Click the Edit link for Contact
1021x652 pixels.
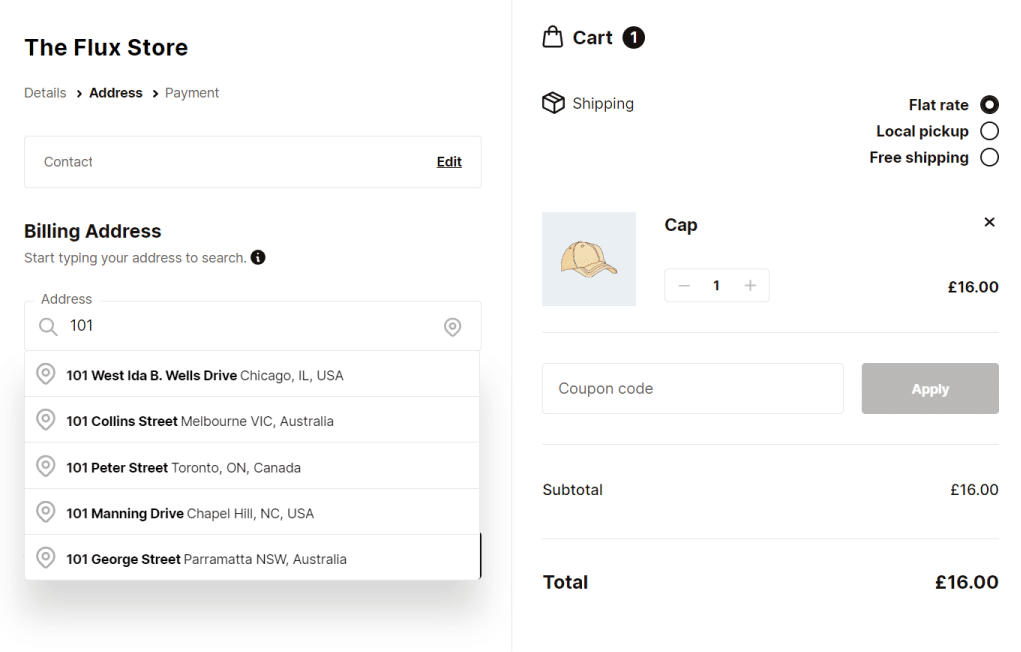pyautogui.click(x=448, y=161)
